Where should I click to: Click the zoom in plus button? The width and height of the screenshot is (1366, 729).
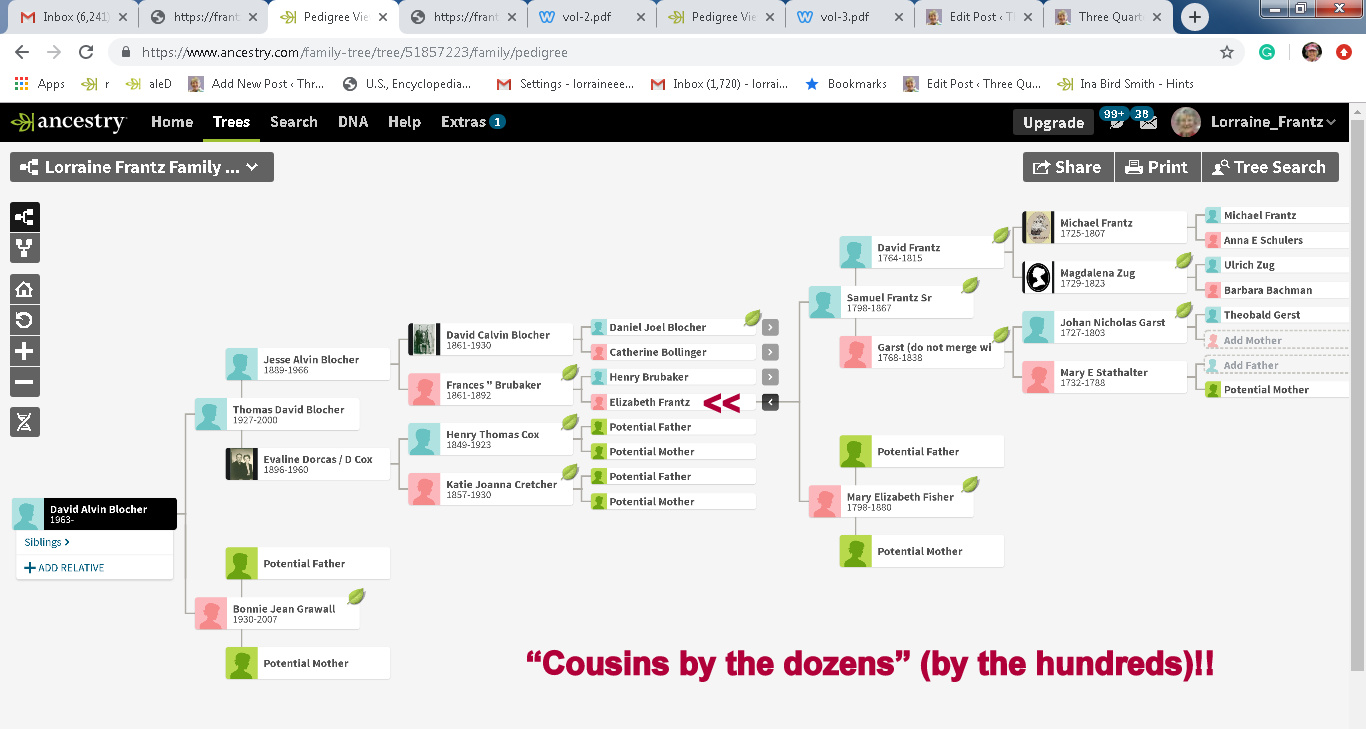point(25,351)
